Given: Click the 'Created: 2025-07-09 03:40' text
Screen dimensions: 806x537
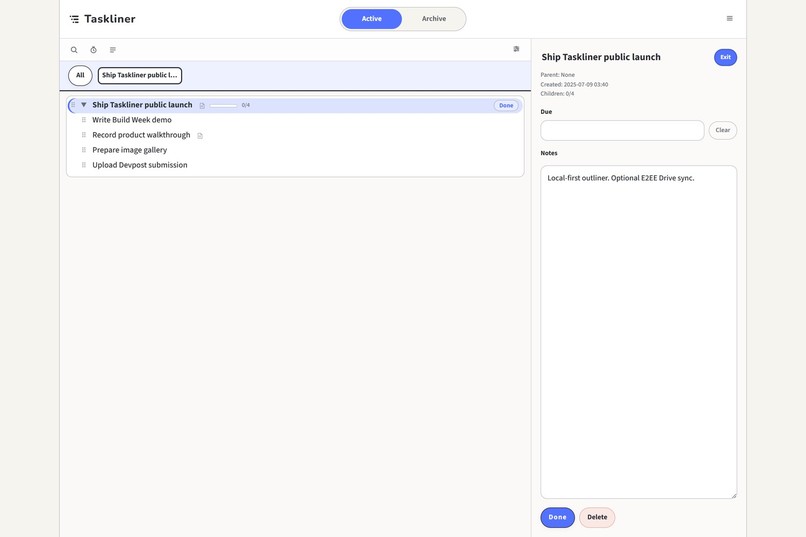Looking at the screenshot, I should click(574, 84).
